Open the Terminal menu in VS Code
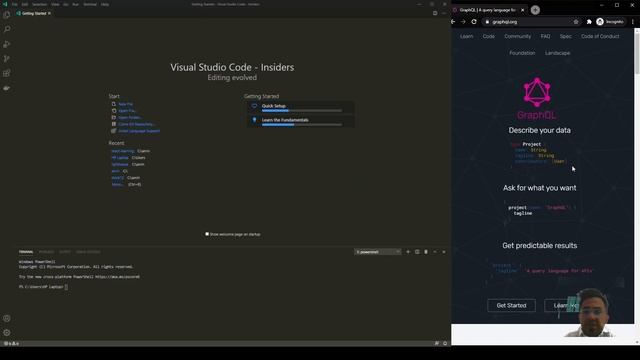The height and width of the screenshot is (360, 640). [90, 4]
